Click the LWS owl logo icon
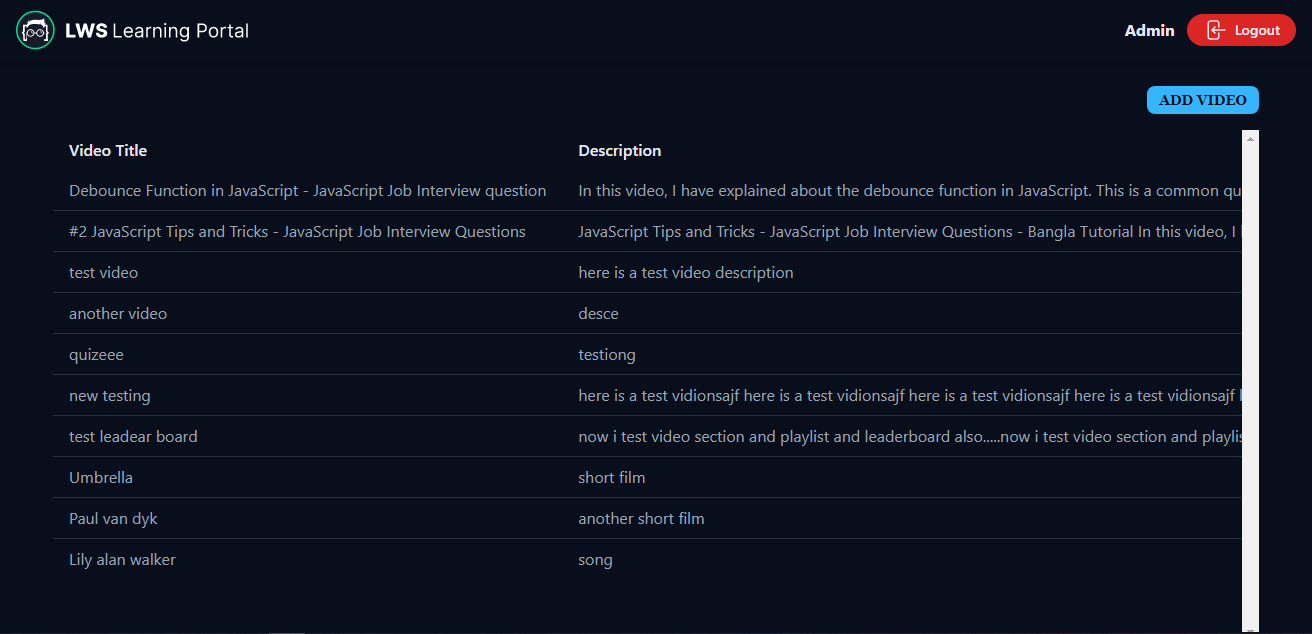 tap(35, 31)
